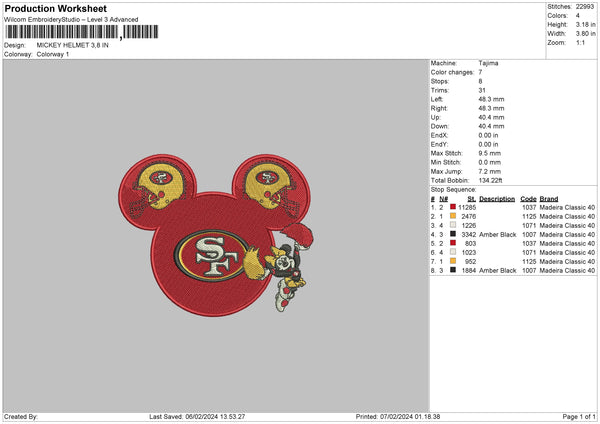Click the right ear helmet embroidery

pos(271,189)
